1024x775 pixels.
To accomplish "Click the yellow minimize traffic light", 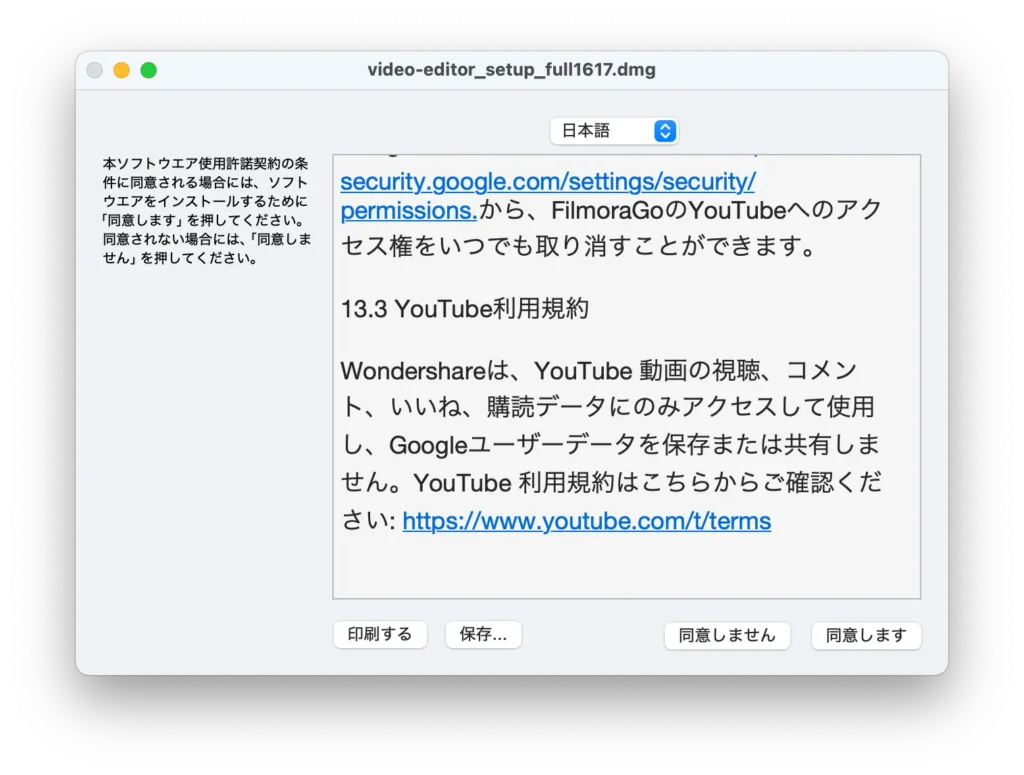I will click(x=121, y=69).
